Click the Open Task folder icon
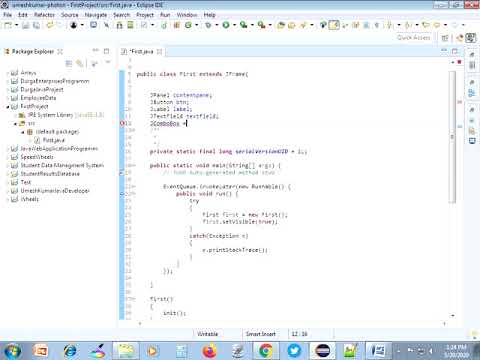The width and height of the screenshot is (480, 360). click(x=292, y=25)
